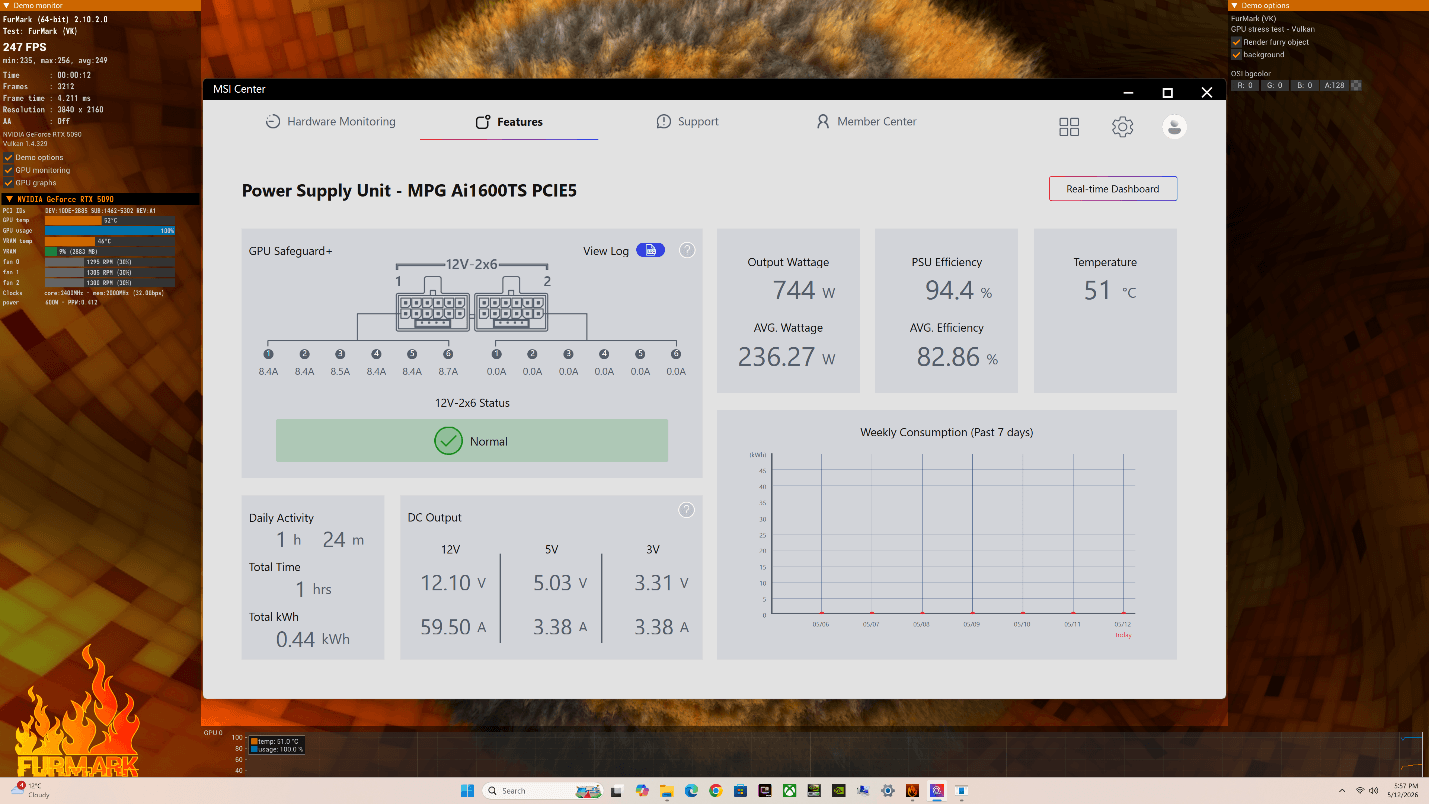Click the Real-time Dashboard button

(1113, 189)
